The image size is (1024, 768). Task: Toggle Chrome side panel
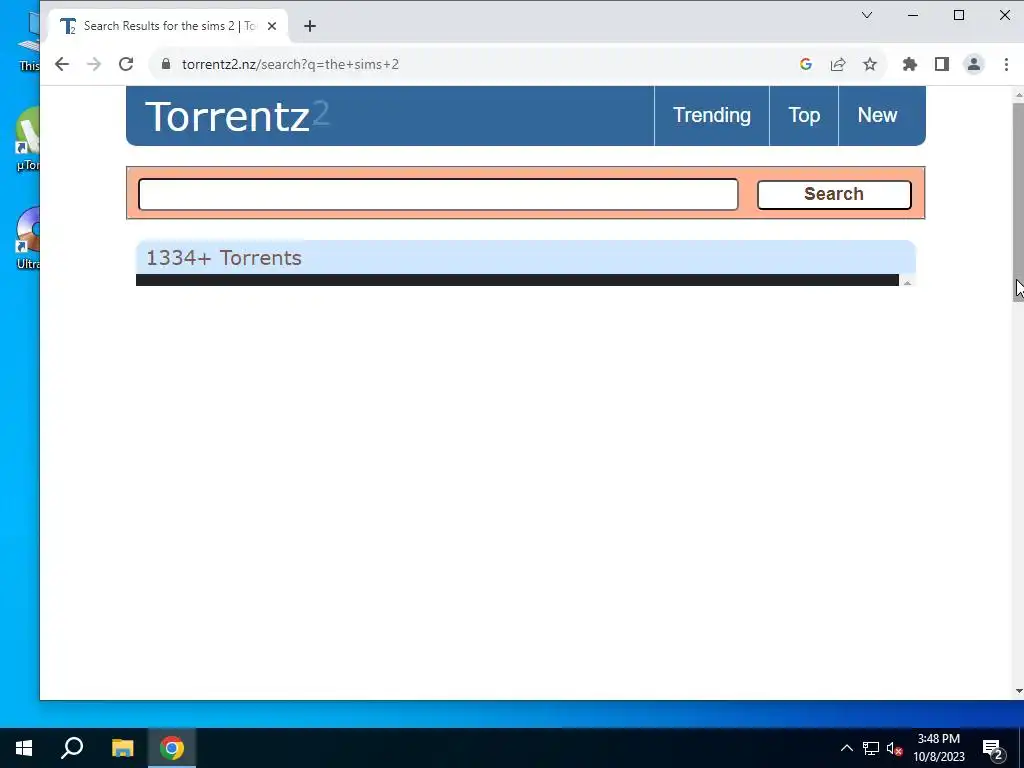click(x=942, y=64)
